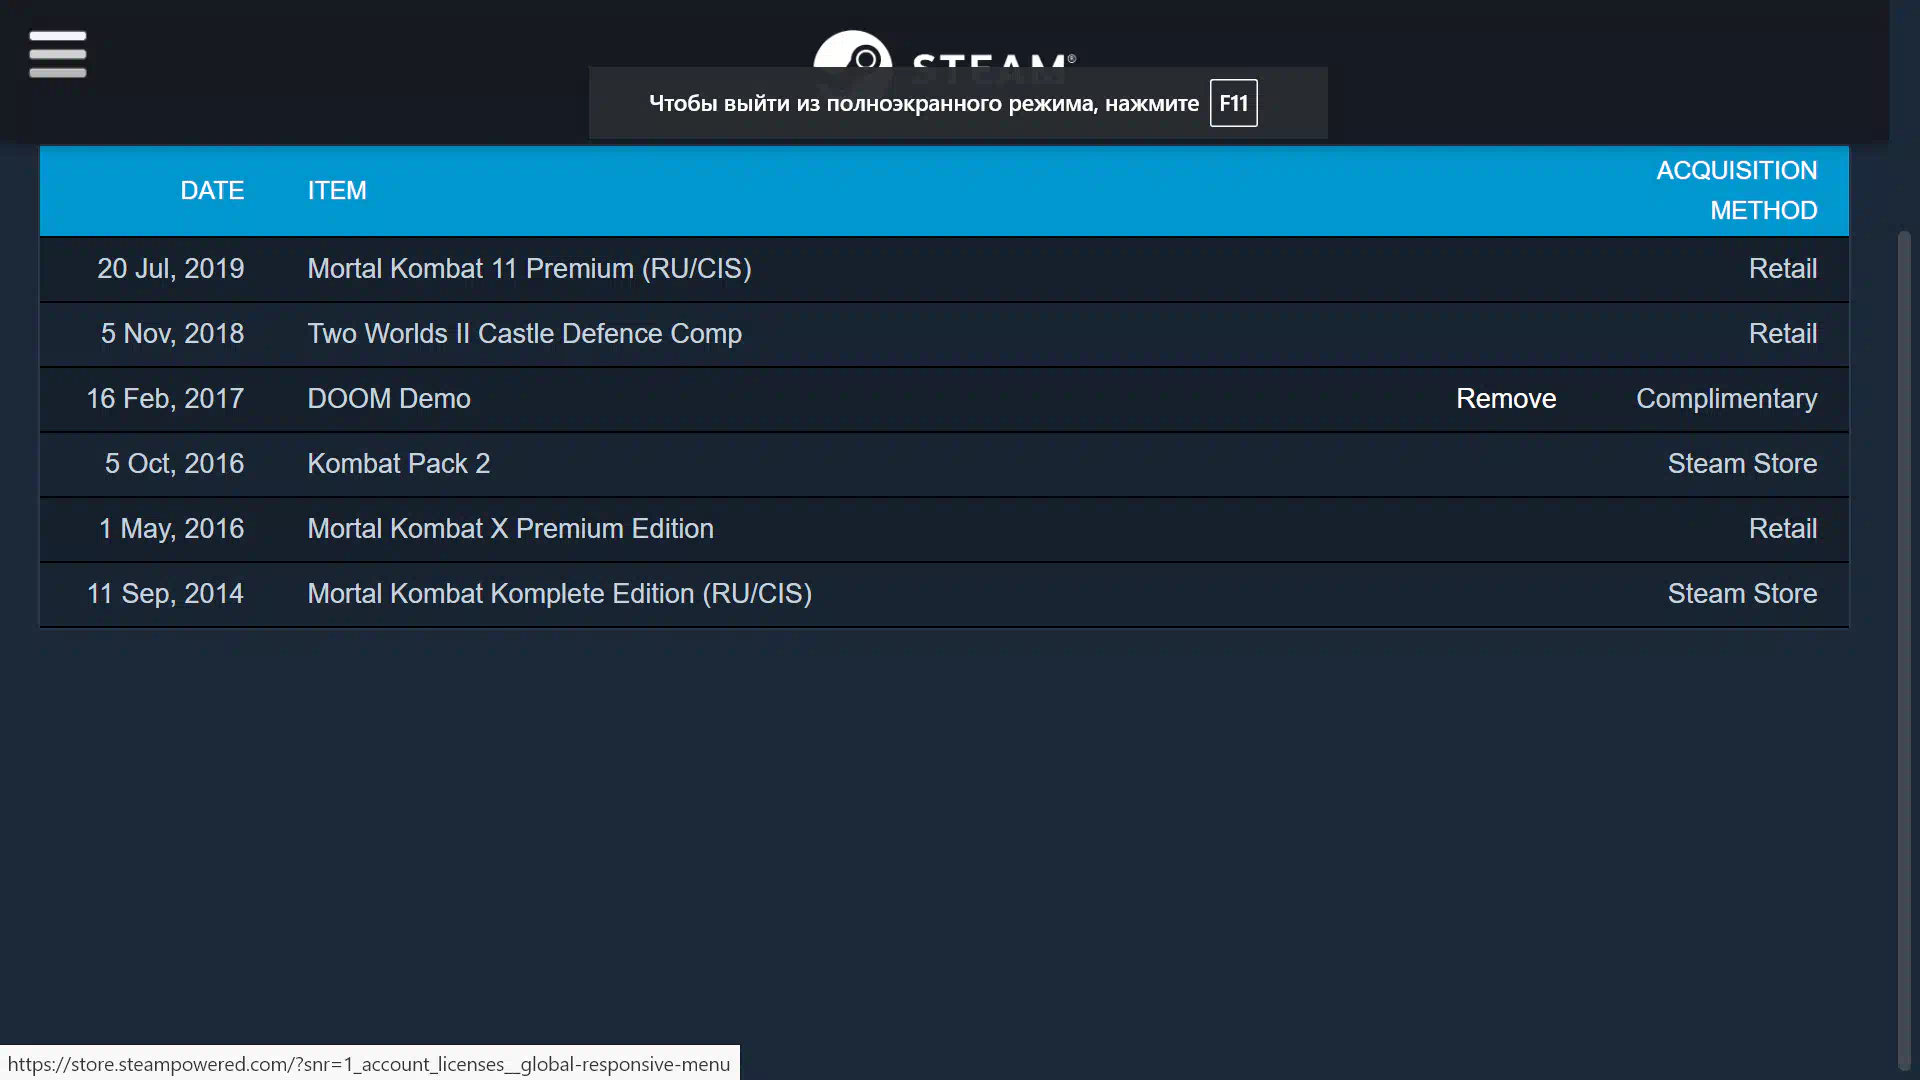
Task: Click Retail on the Two Worlds II row
Action: 1783,334
